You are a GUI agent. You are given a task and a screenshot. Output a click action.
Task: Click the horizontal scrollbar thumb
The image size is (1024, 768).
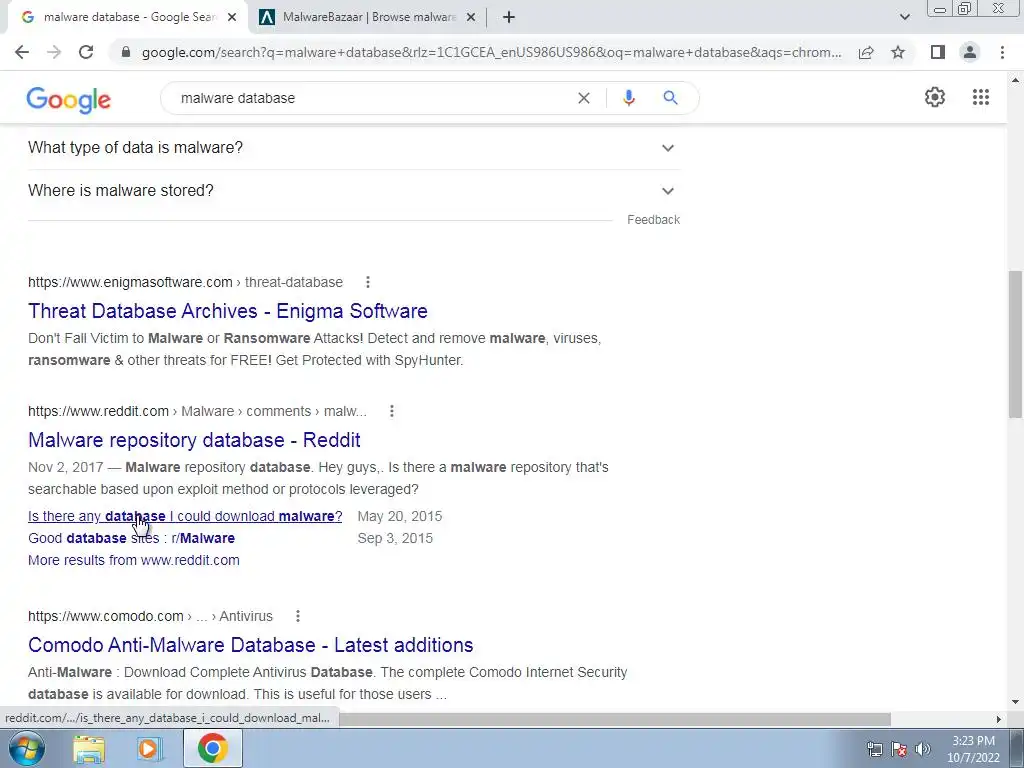pos(614,718)
